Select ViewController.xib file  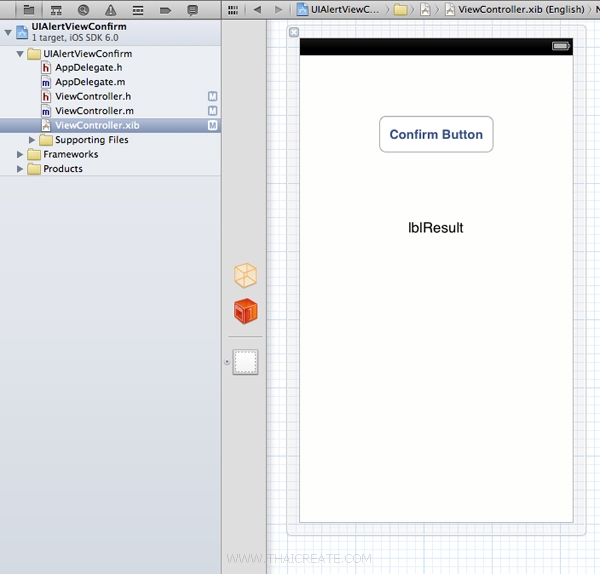110,126
